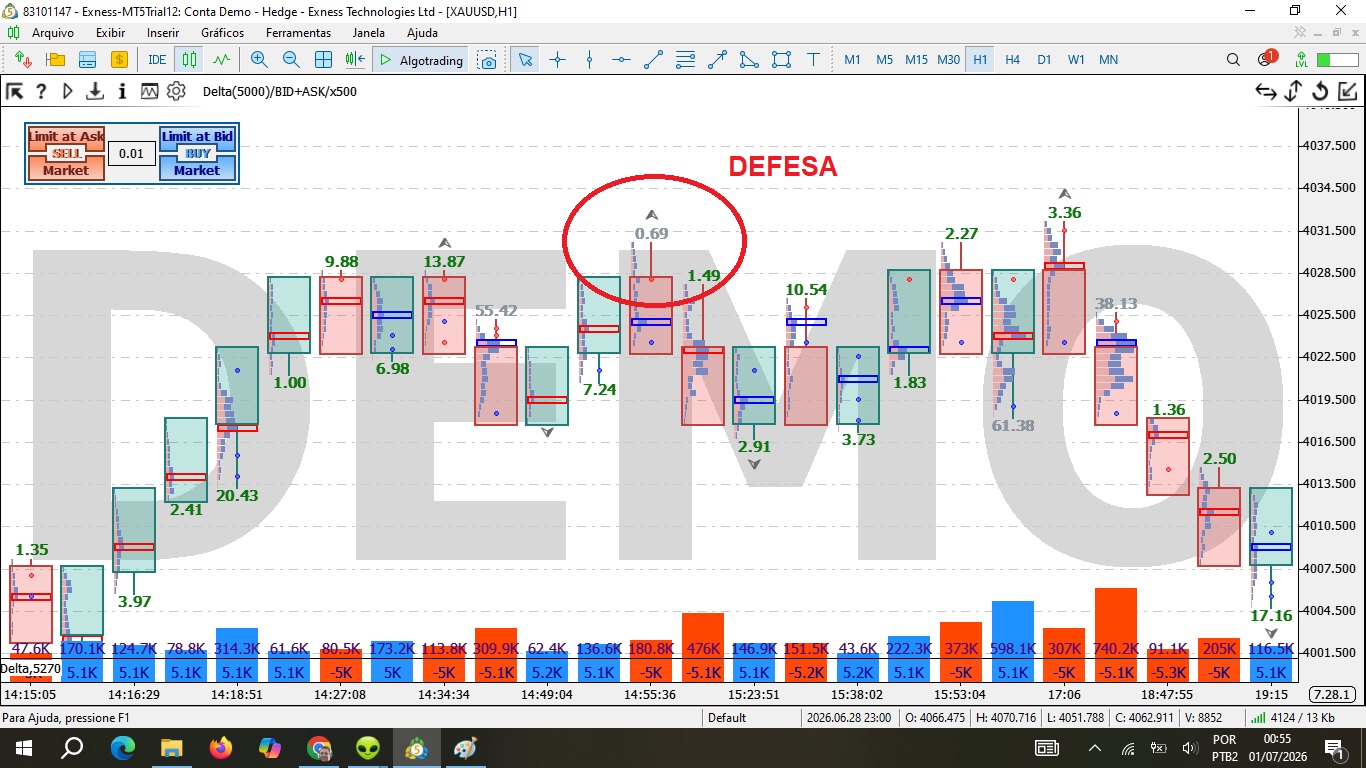
Task: Click the BUY Market button
Action: 197,170
